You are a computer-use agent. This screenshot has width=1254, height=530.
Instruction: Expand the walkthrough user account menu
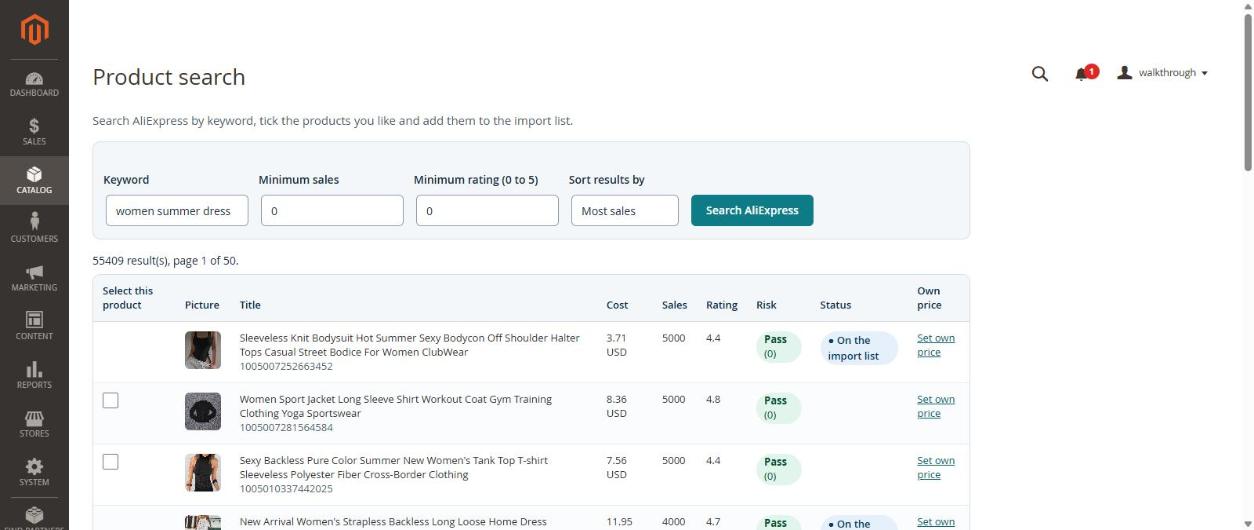[x=1163, y=73]
